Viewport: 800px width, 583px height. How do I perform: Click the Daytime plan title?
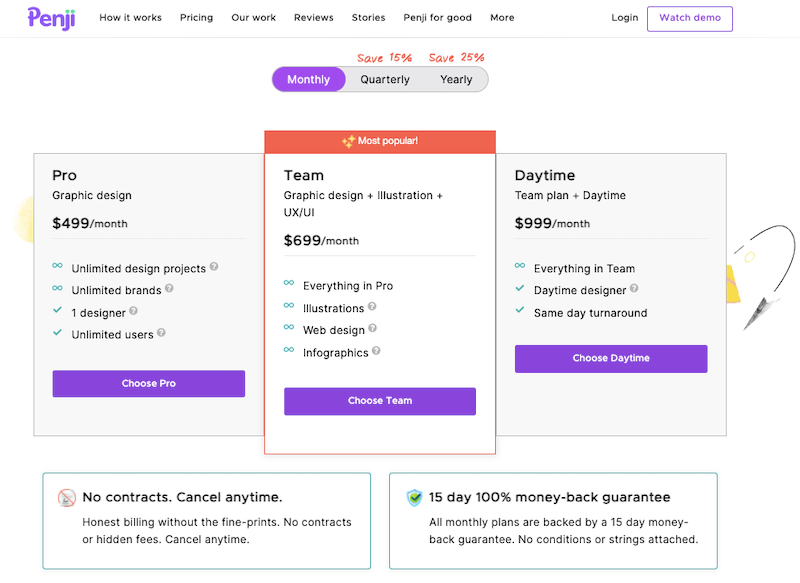[x=545, y=175]
